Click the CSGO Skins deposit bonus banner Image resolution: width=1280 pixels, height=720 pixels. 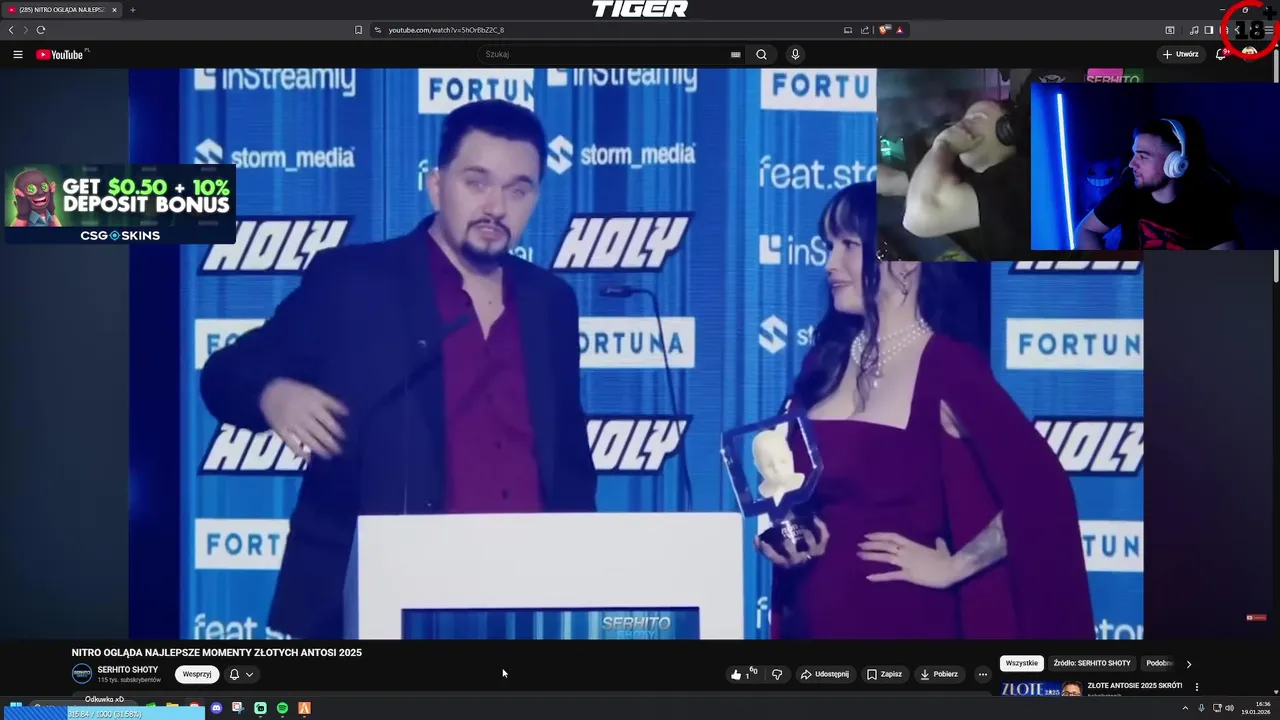[120, 205]
